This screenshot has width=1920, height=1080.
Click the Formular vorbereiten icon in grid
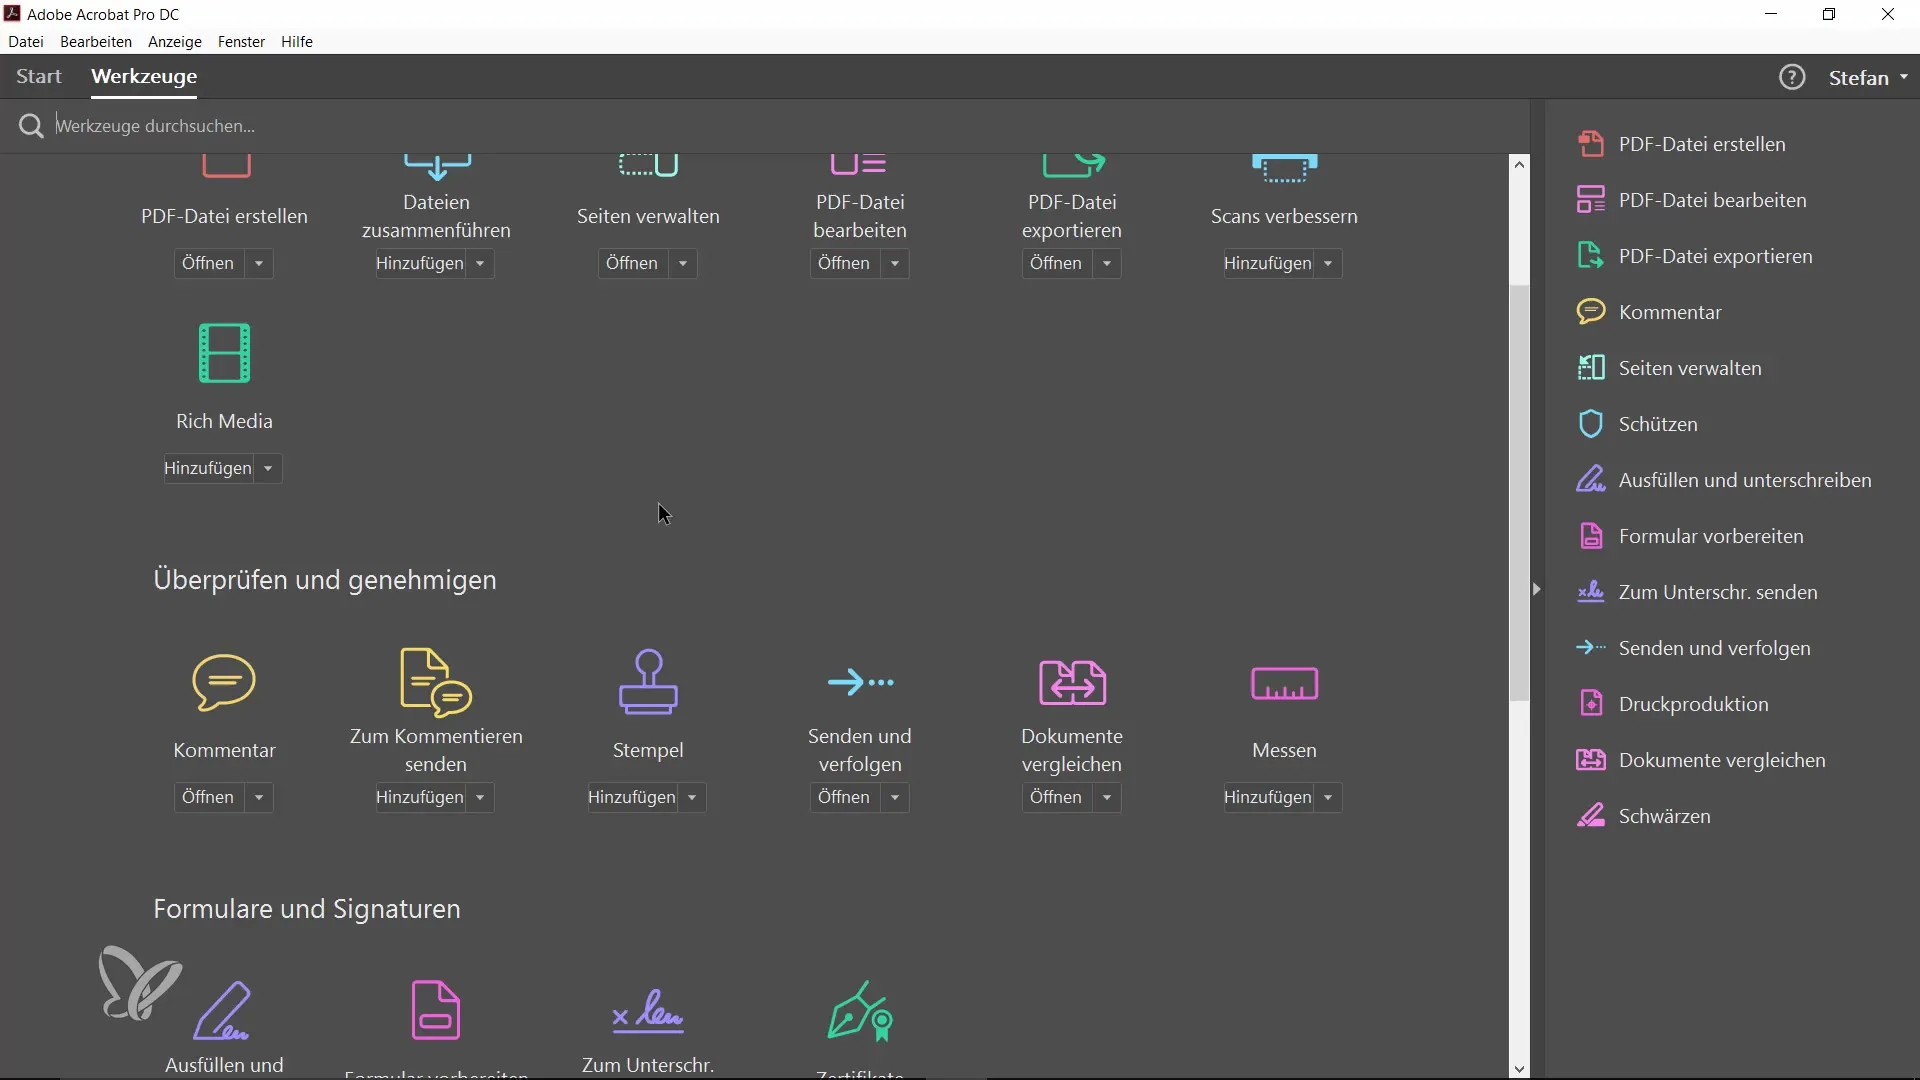(436, 1010)
